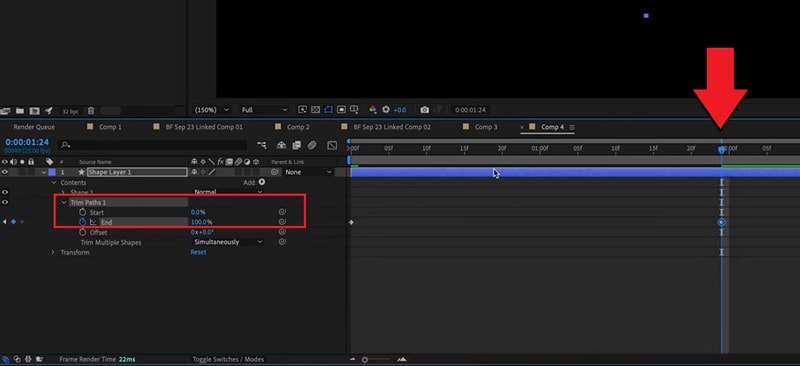The width and height of the screenshot is (800, 366).
Task: Toggle keyframe diamond in End row's navigator
Action: [13, 222]
